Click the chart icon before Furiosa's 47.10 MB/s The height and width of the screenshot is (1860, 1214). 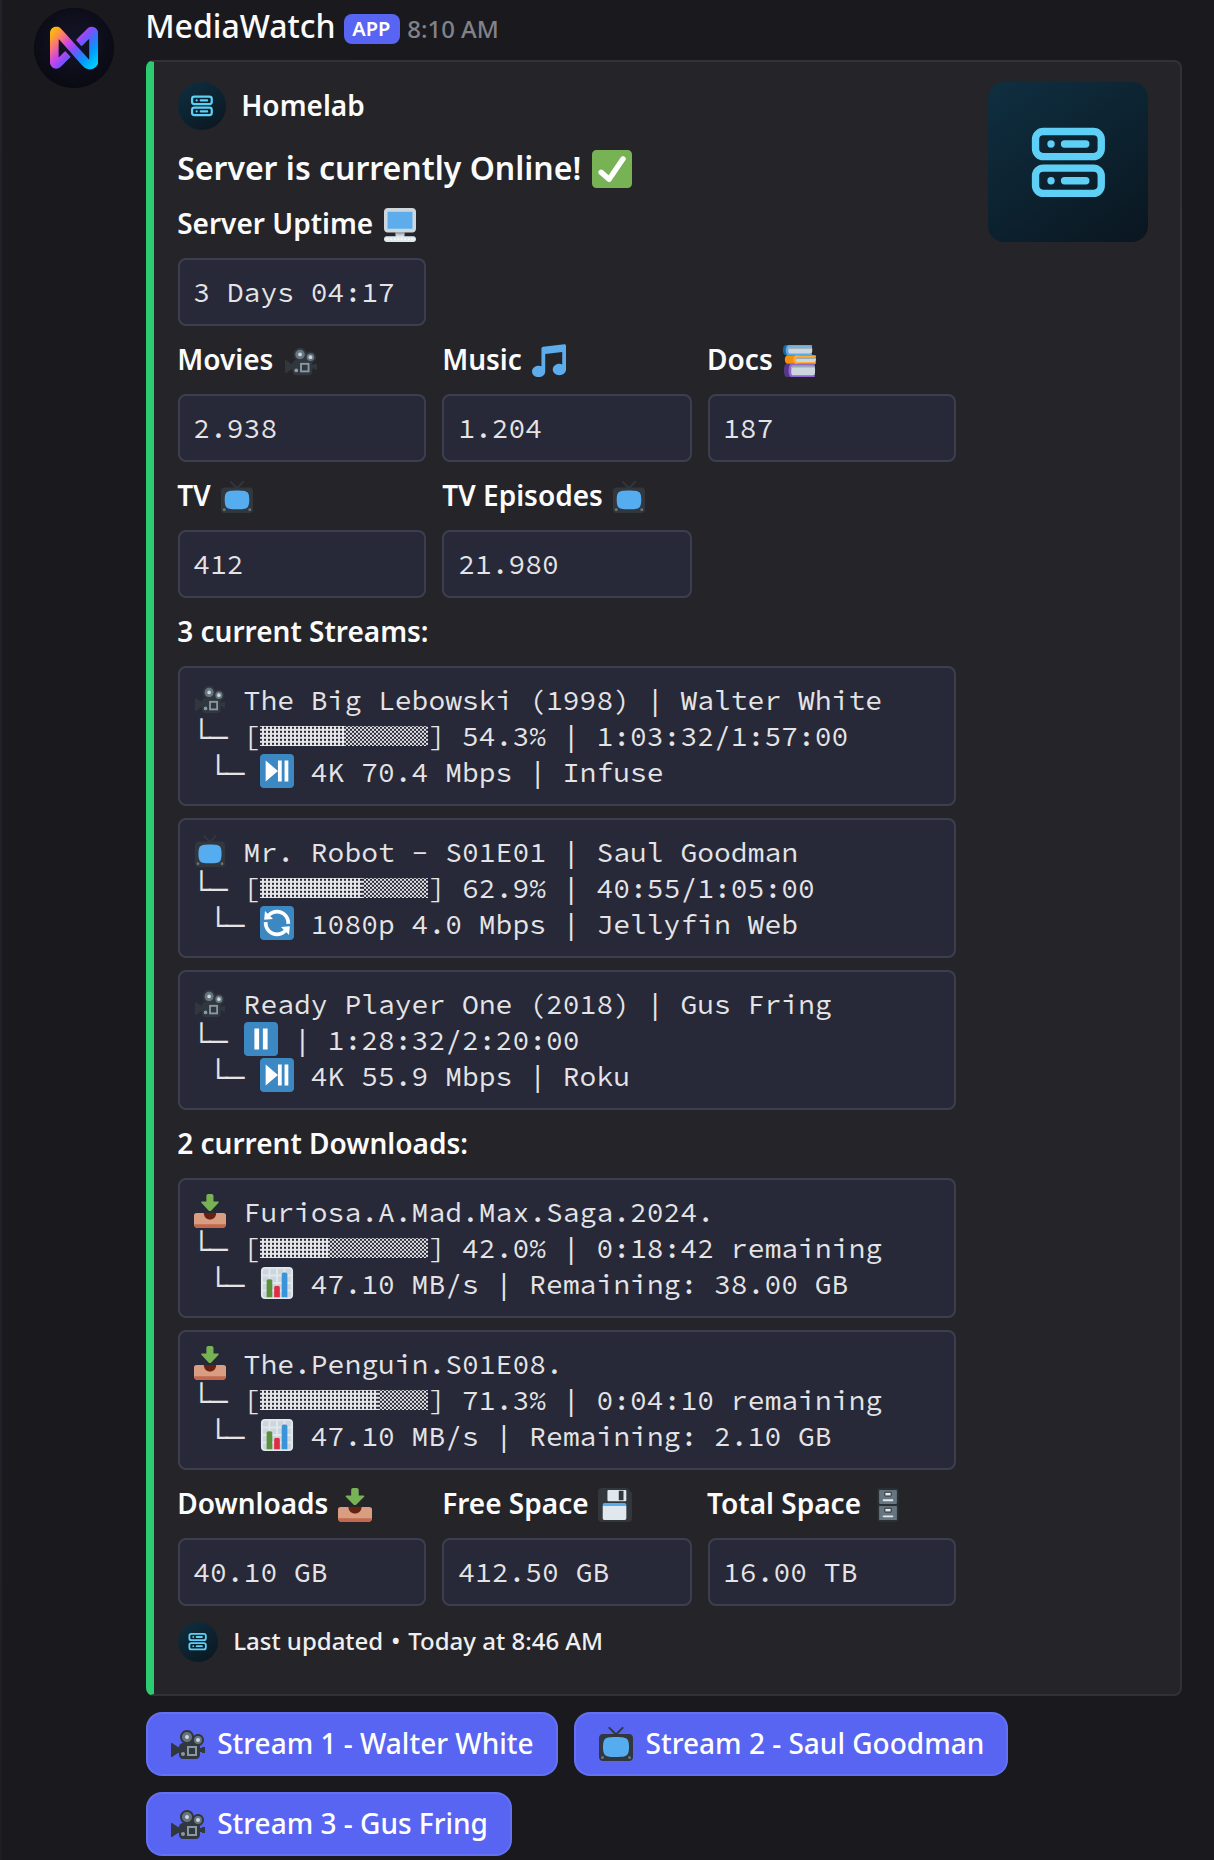click(x=277, y=1283)
